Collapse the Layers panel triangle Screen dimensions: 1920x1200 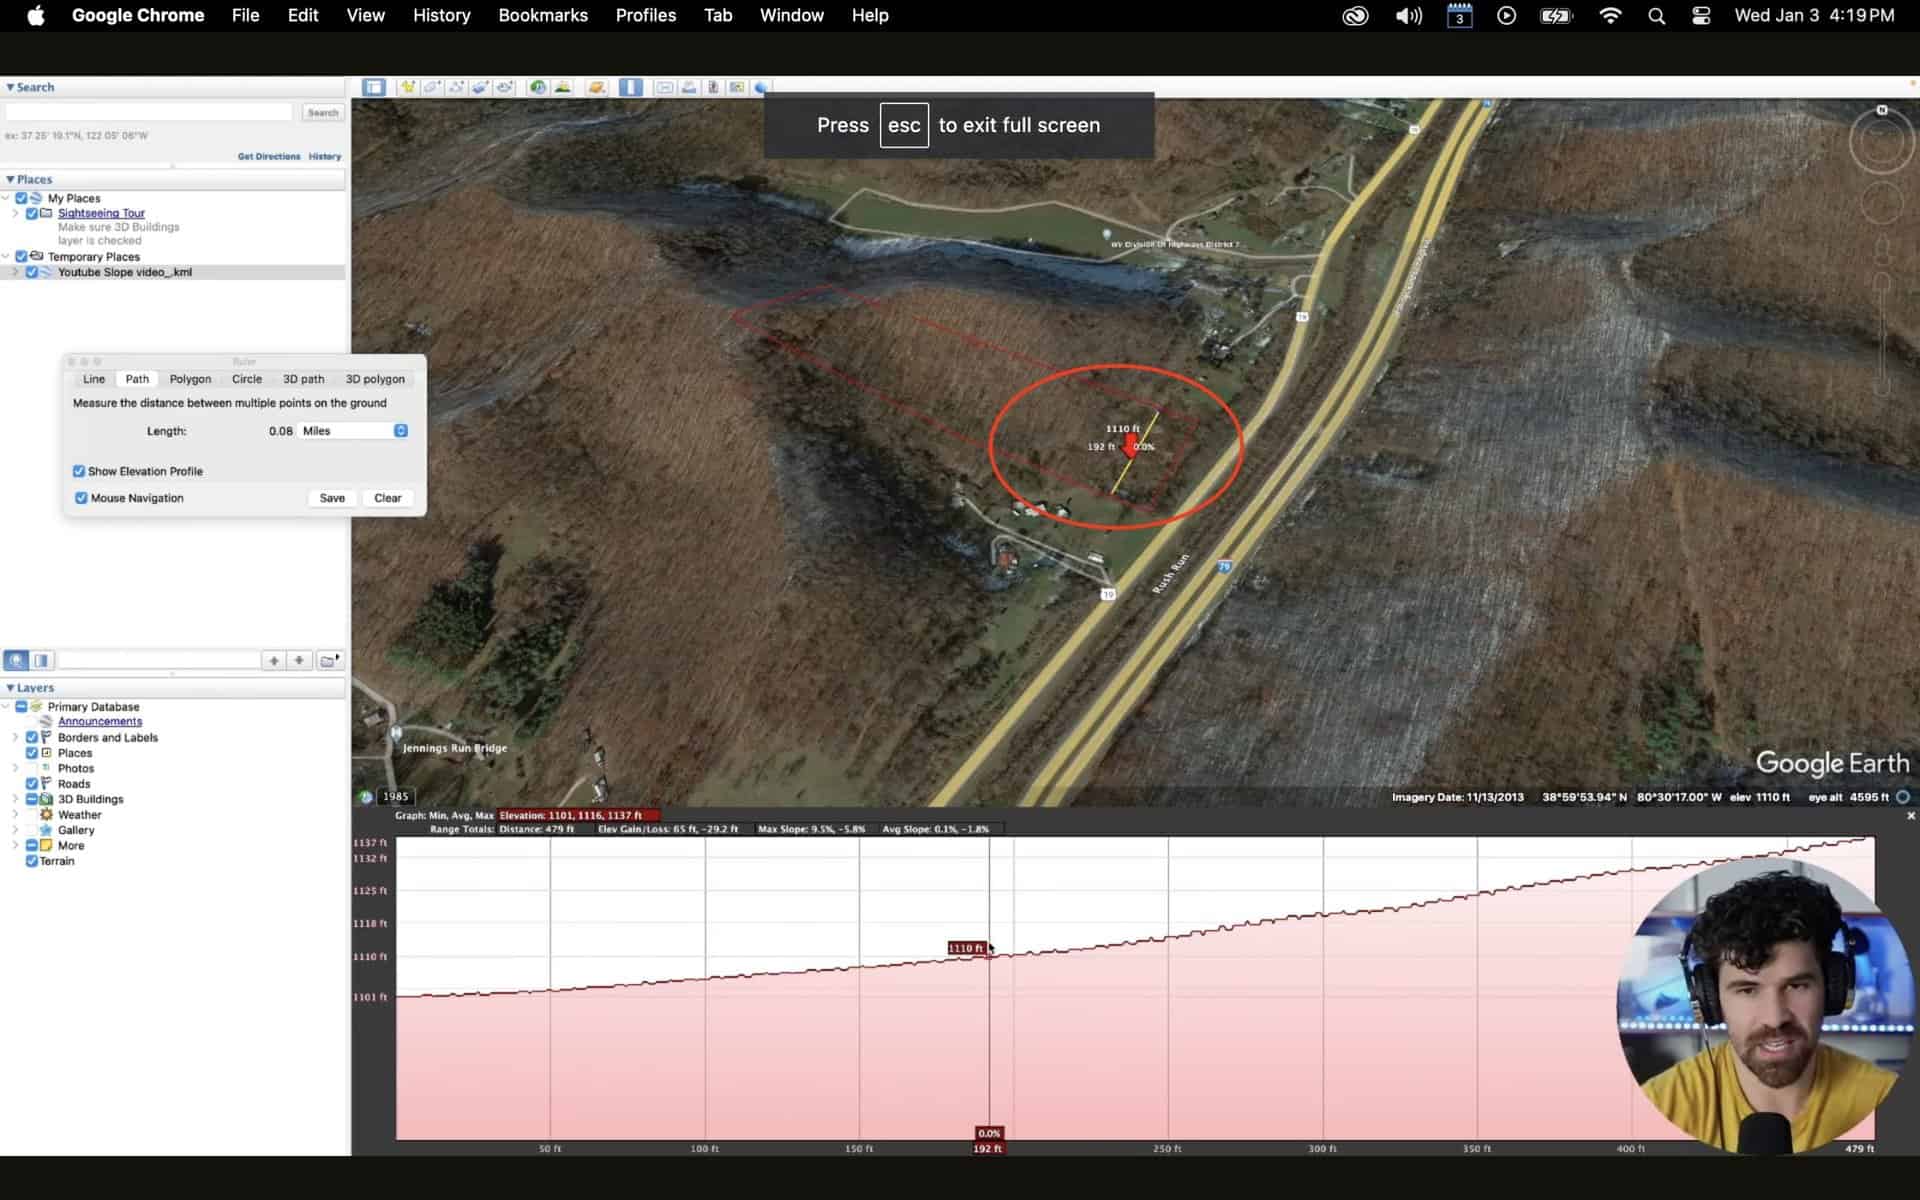[10, 688]
